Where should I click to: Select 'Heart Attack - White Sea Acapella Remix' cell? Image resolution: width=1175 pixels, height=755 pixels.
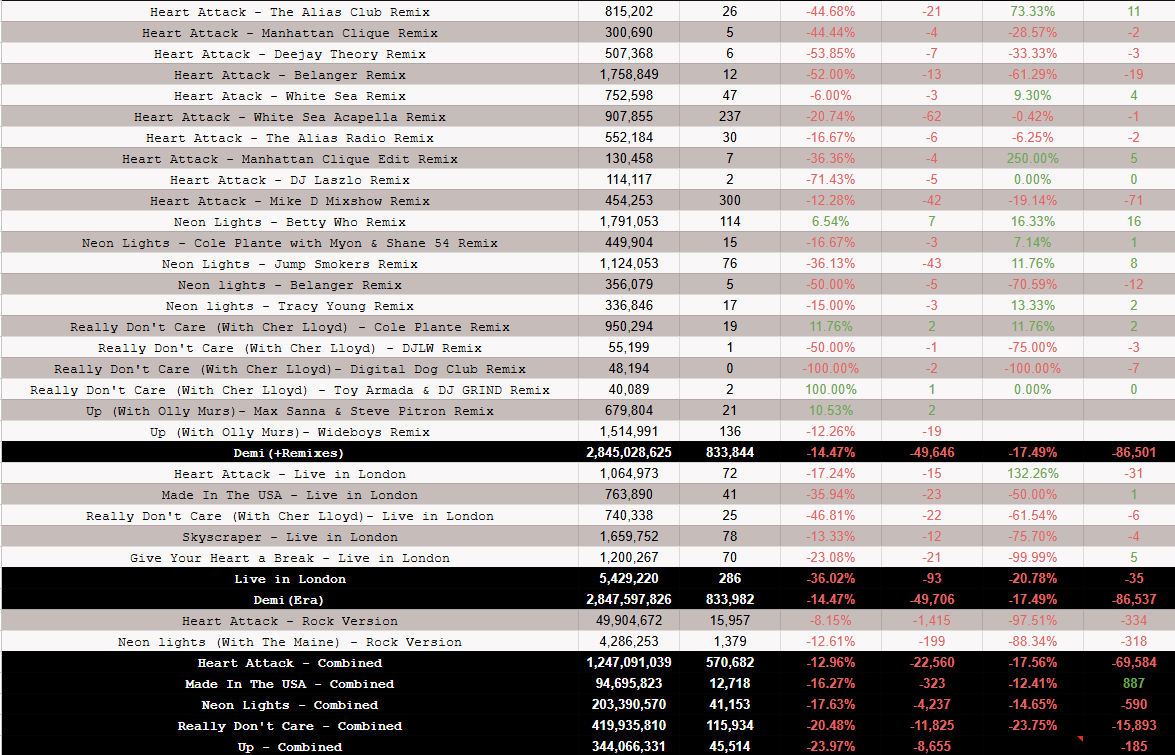(289, 117)
